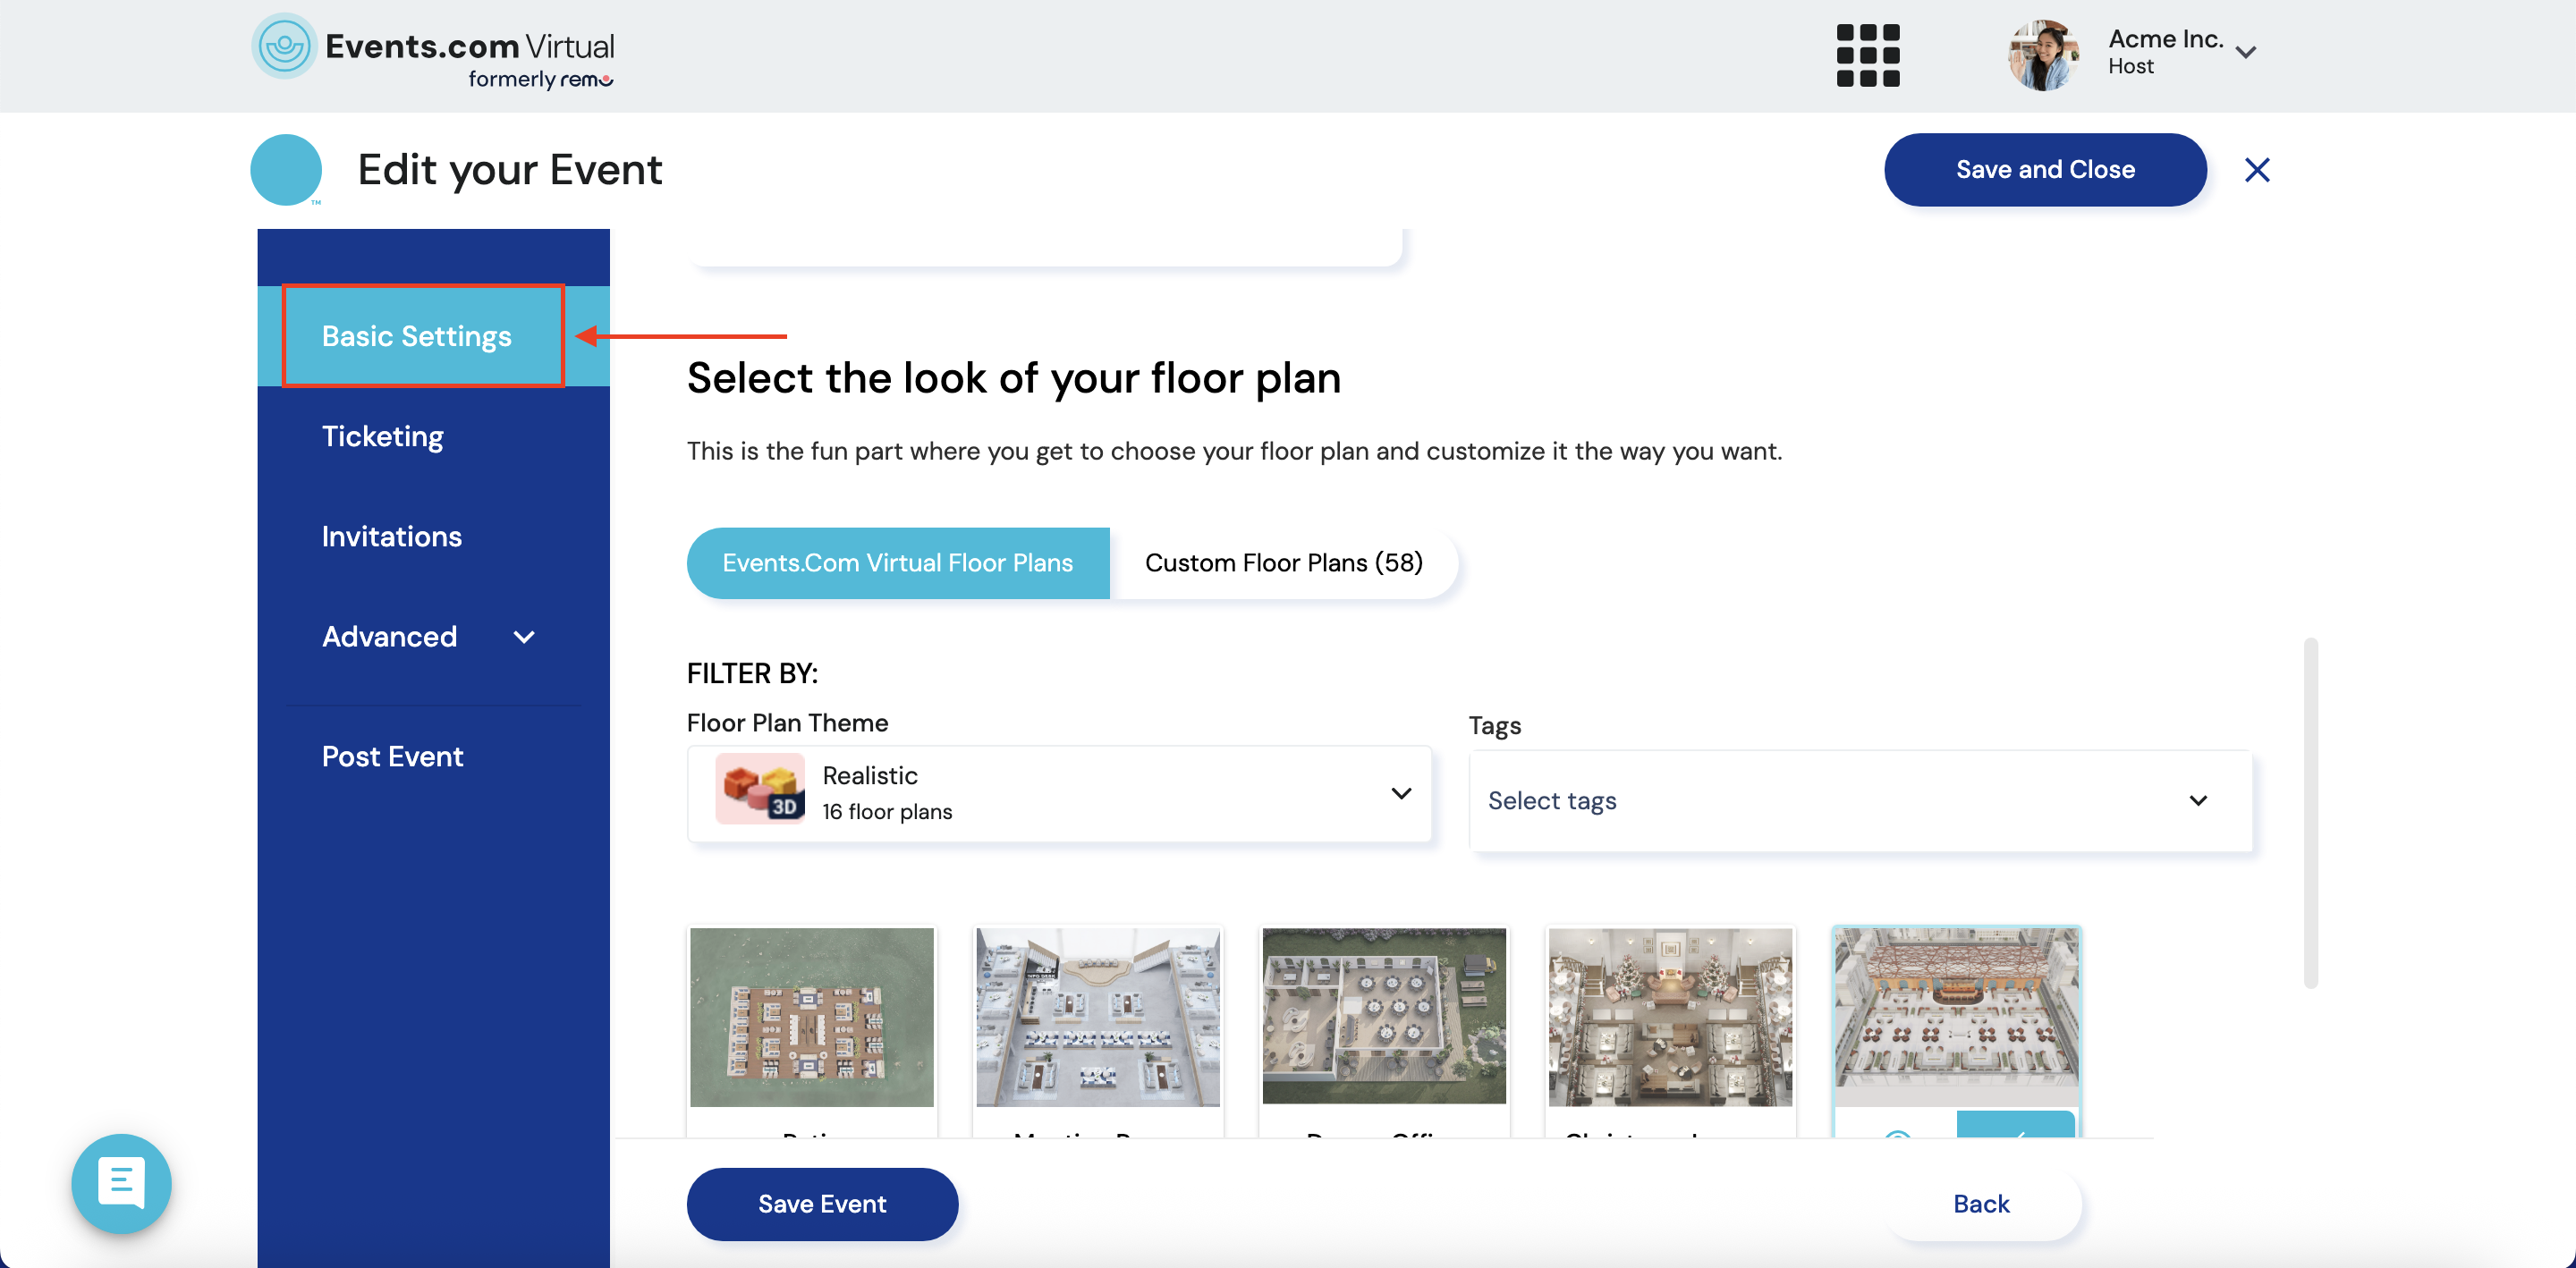Go to Ticketing in the sidebar
Screen dimensions: 2576x1268
point(382,436)
